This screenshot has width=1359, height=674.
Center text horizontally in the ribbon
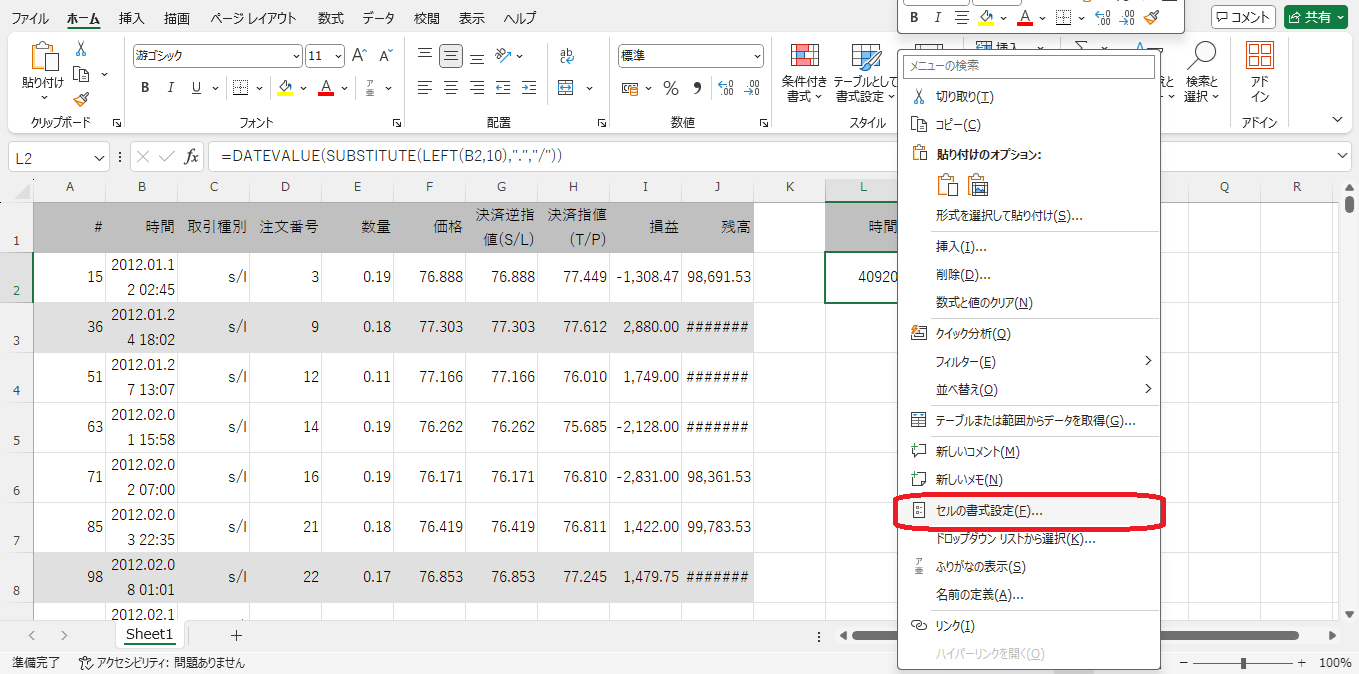point(451,88)
